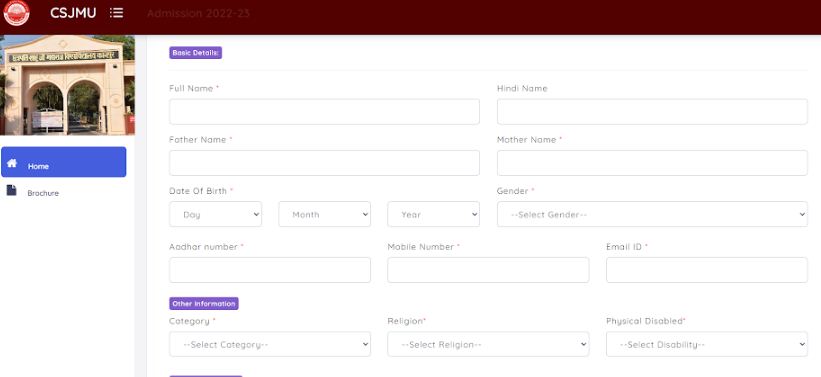Focus the Hindi Name text field
Screen dimensions: 821x377
click(652, 112)
